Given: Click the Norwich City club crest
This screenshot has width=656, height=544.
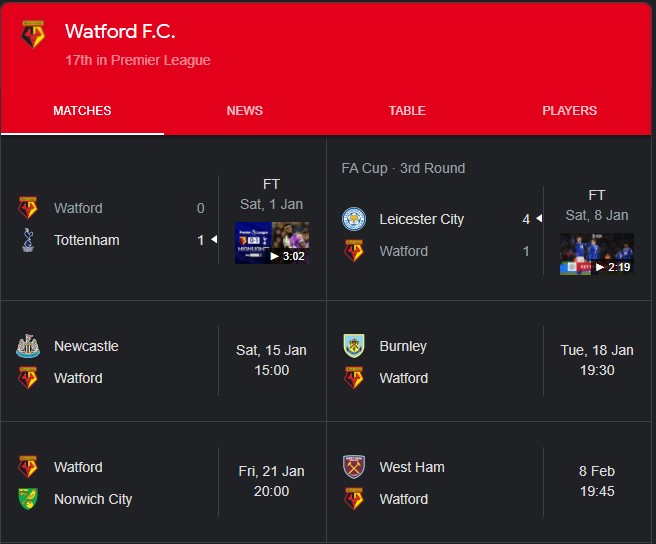Looking at the screenshot, I should (28, 499).
